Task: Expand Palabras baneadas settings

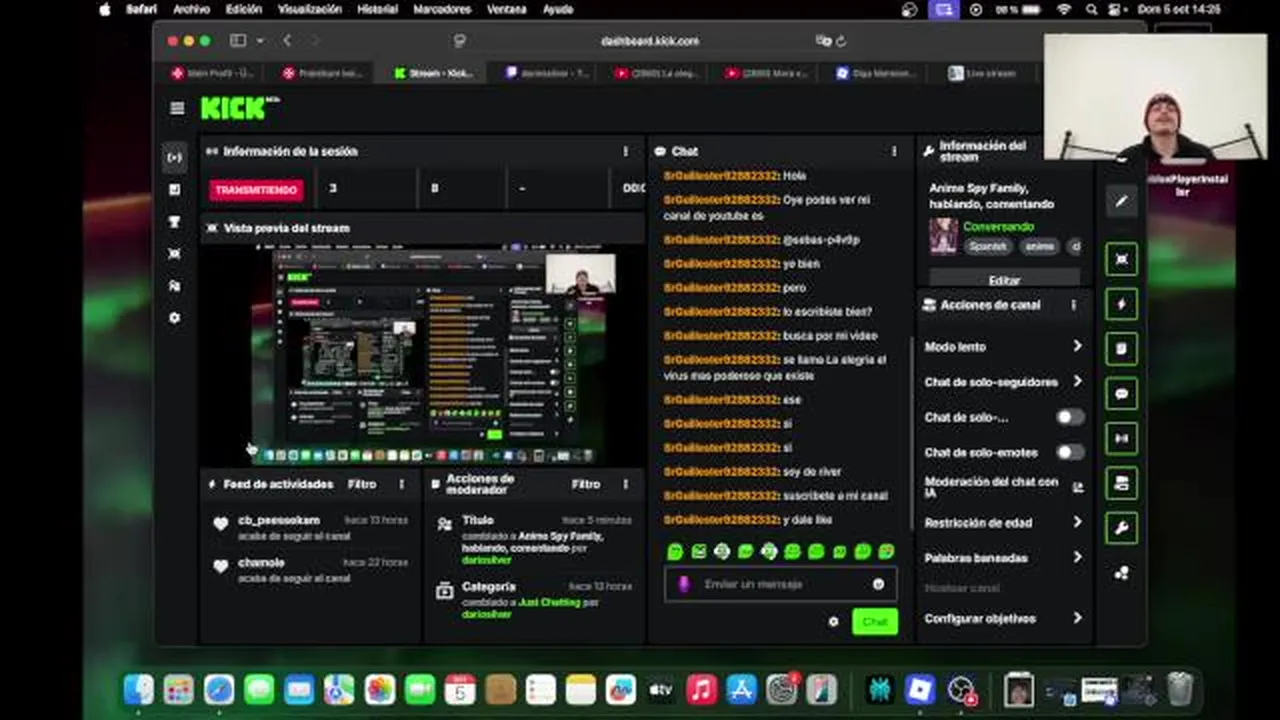Action: 1003,557
